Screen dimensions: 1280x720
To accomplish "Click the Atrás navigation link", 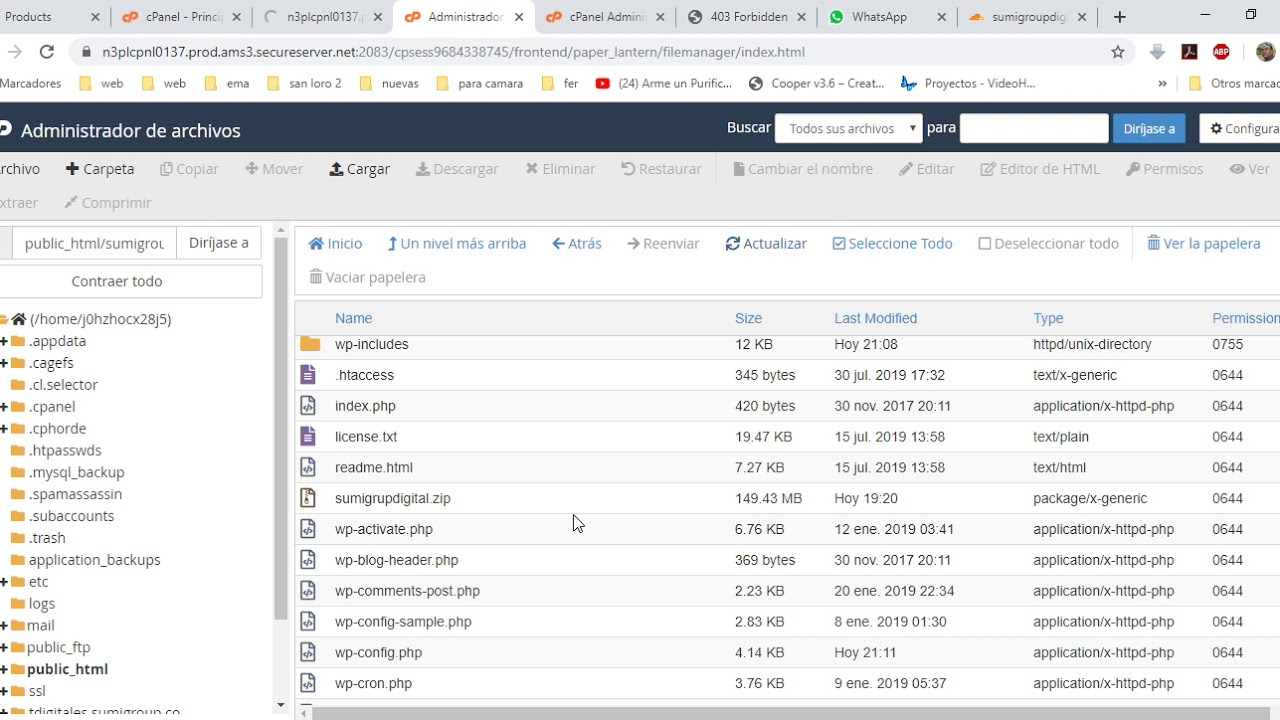I will tap(577, 244).
